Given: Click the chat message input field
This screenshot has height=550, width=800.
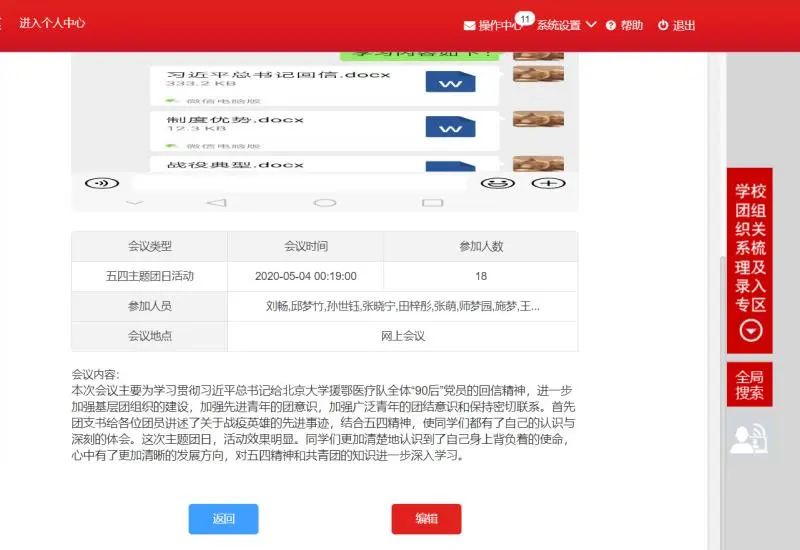Looking at the screenshot, I should [x=300, y=183].
